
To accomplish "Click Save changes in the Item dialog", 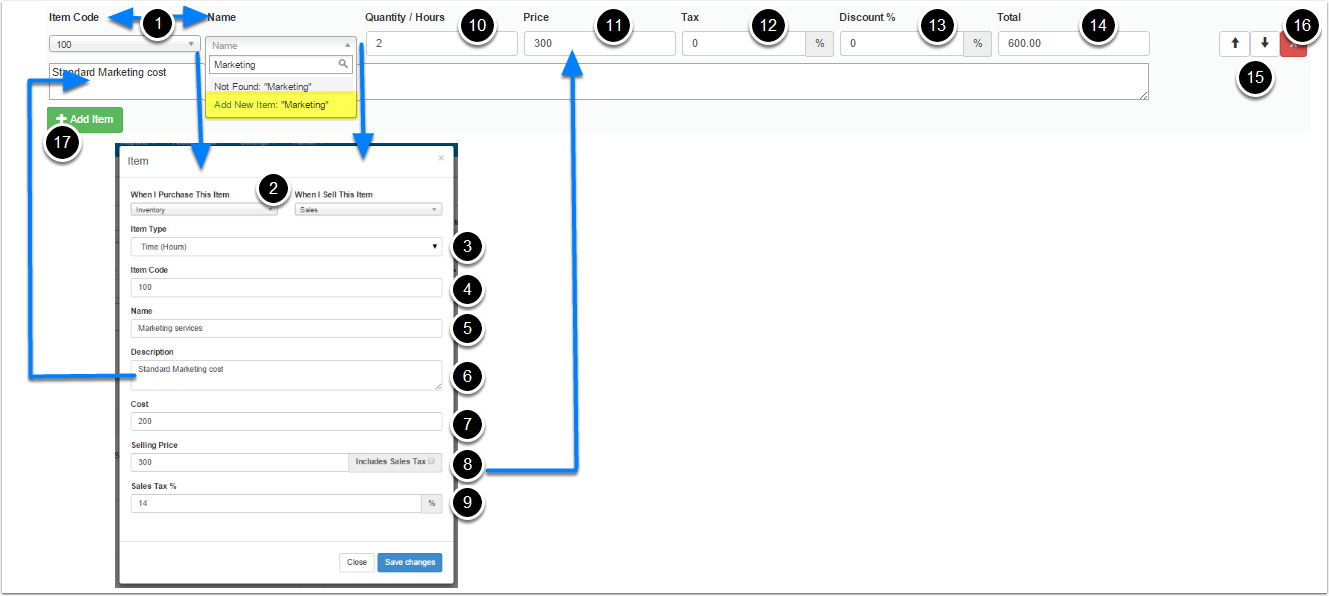I will coord(409,562).
